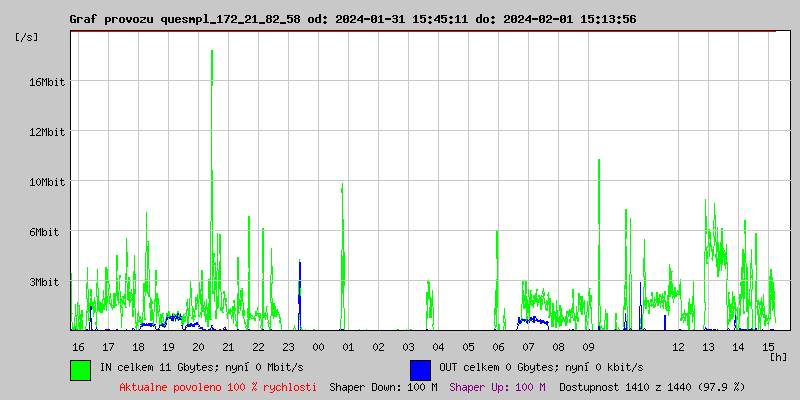Click the red 'Aktualne povoleno 100 % rychlosti' text
Viewport: 800px width, 400px height.
click(x=218, y=387)
